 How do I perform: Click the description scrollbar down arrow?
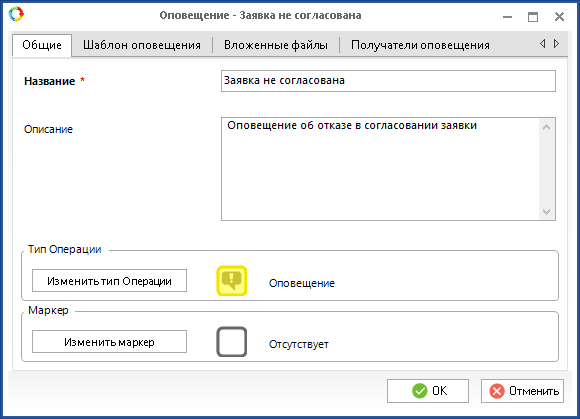[547, 212]
